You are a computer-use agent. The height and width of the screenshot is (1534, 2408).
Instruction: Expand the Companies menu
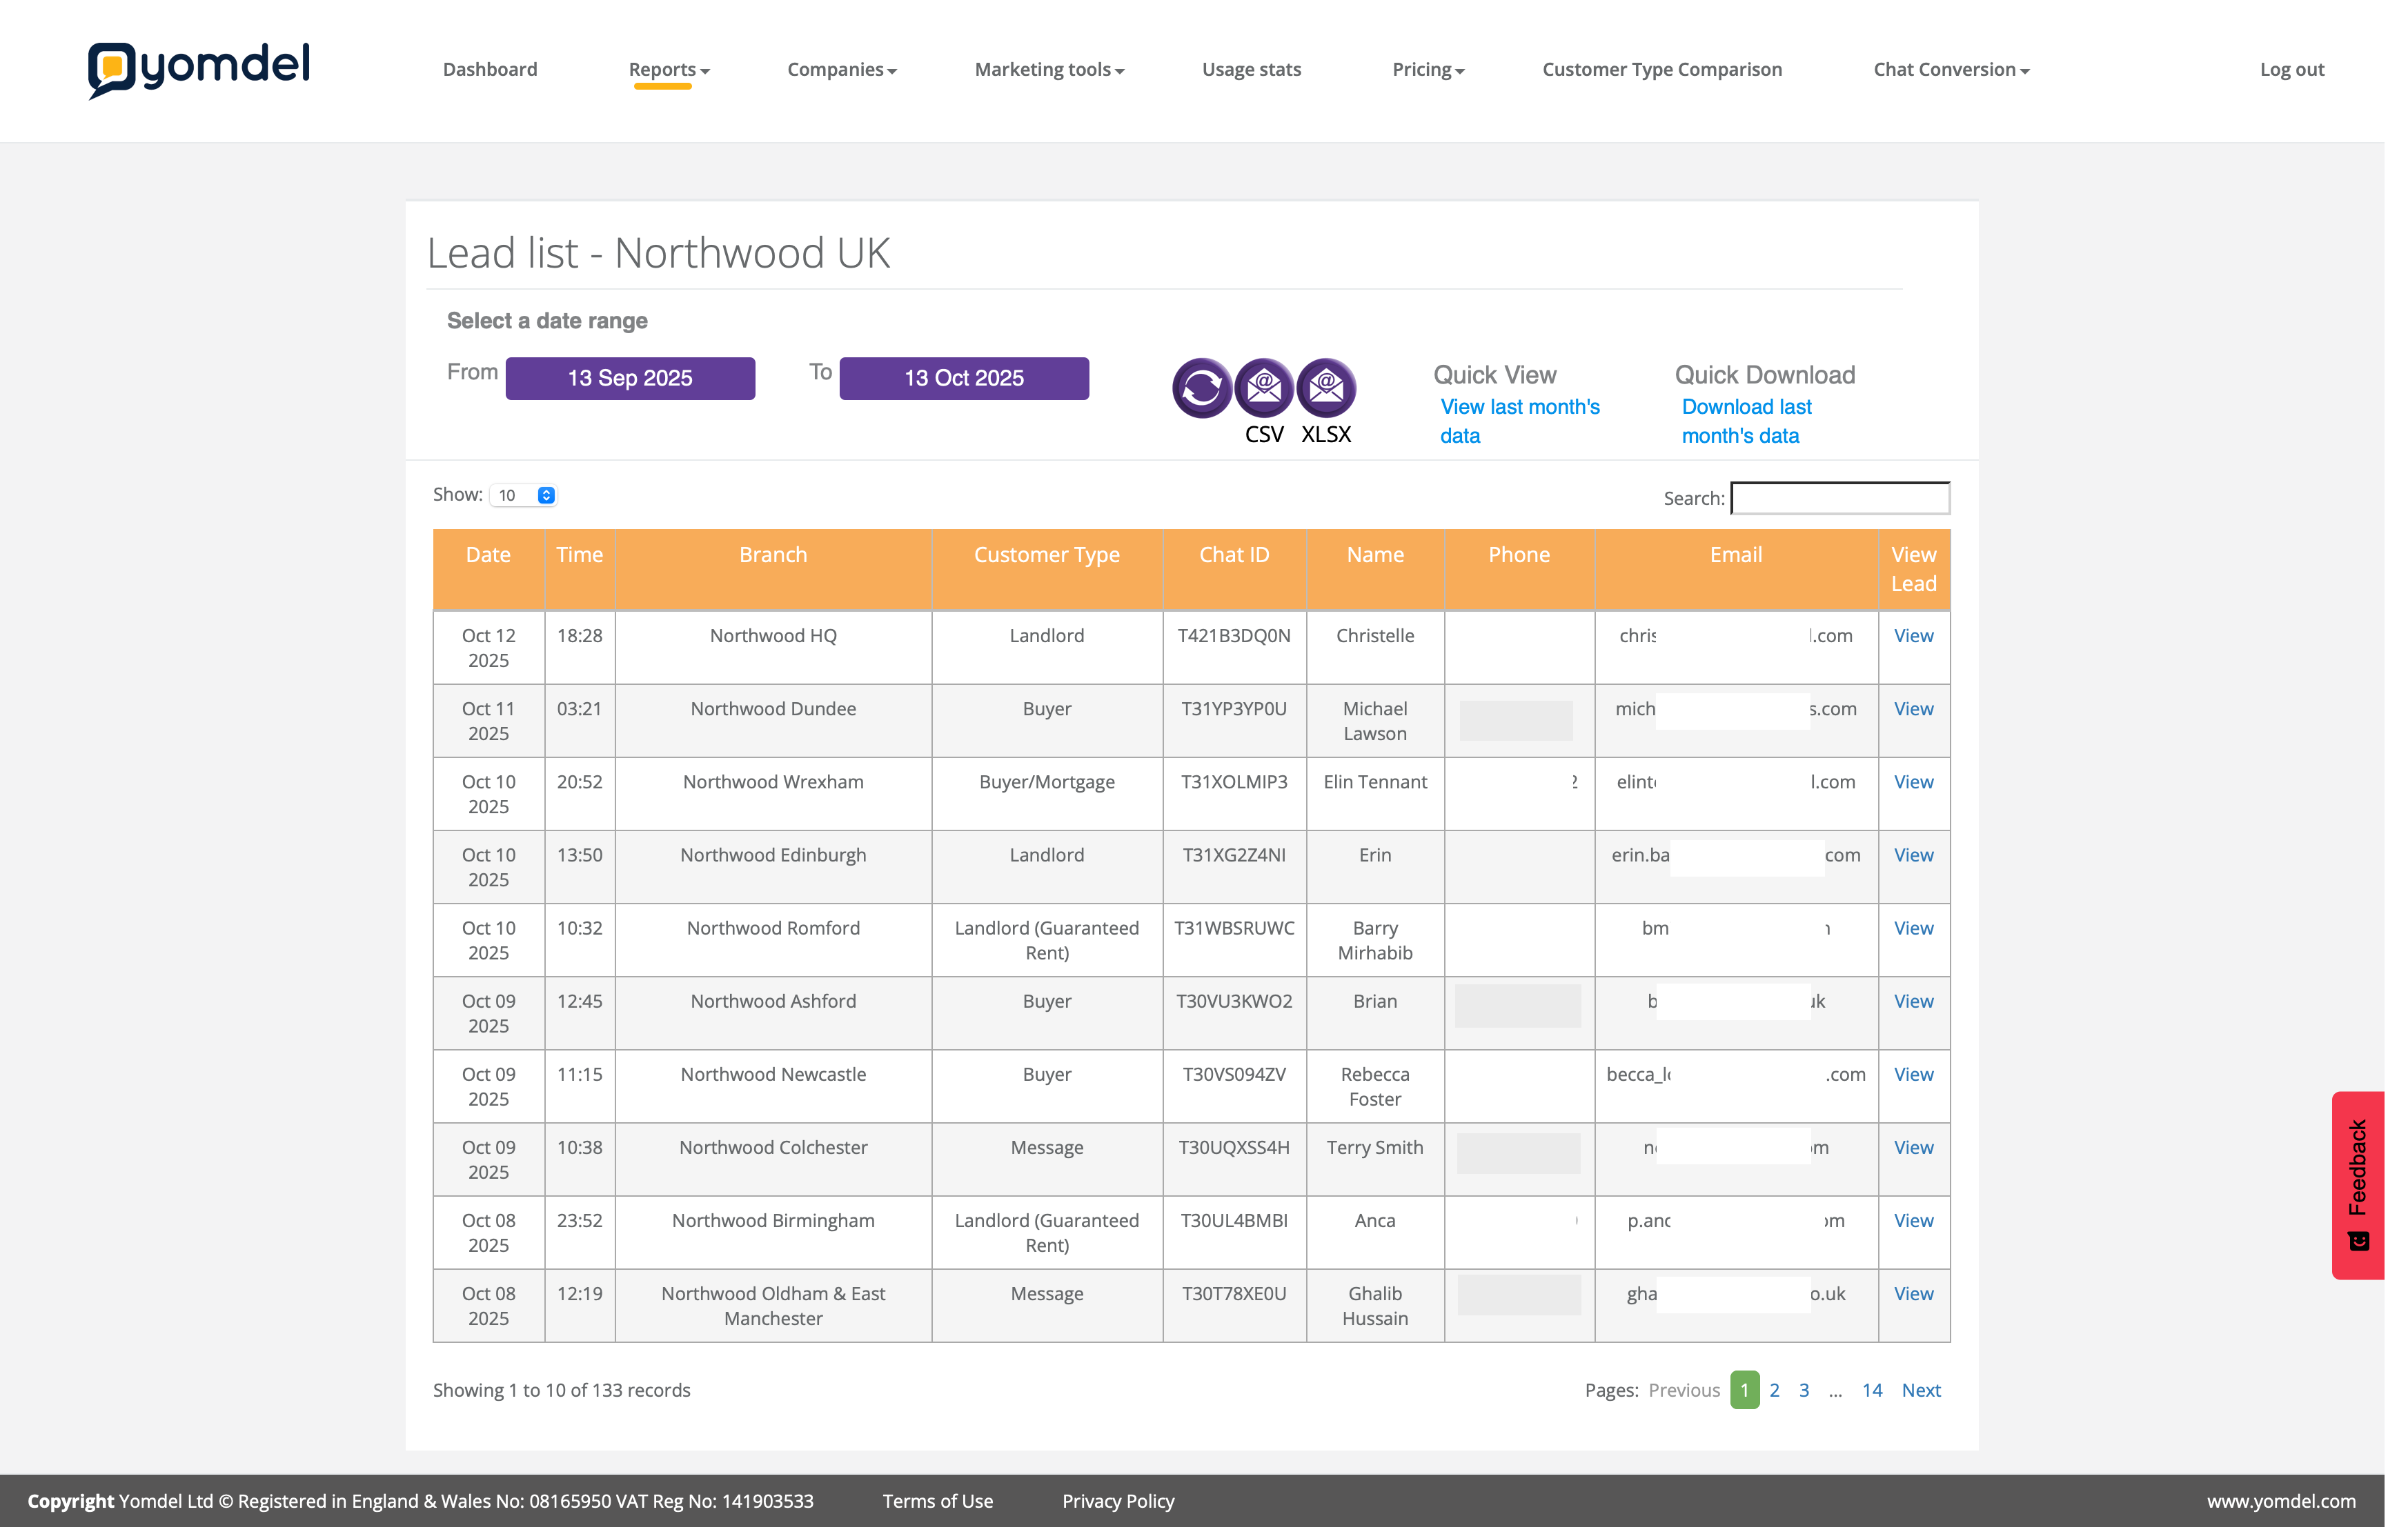click(841, 69)
